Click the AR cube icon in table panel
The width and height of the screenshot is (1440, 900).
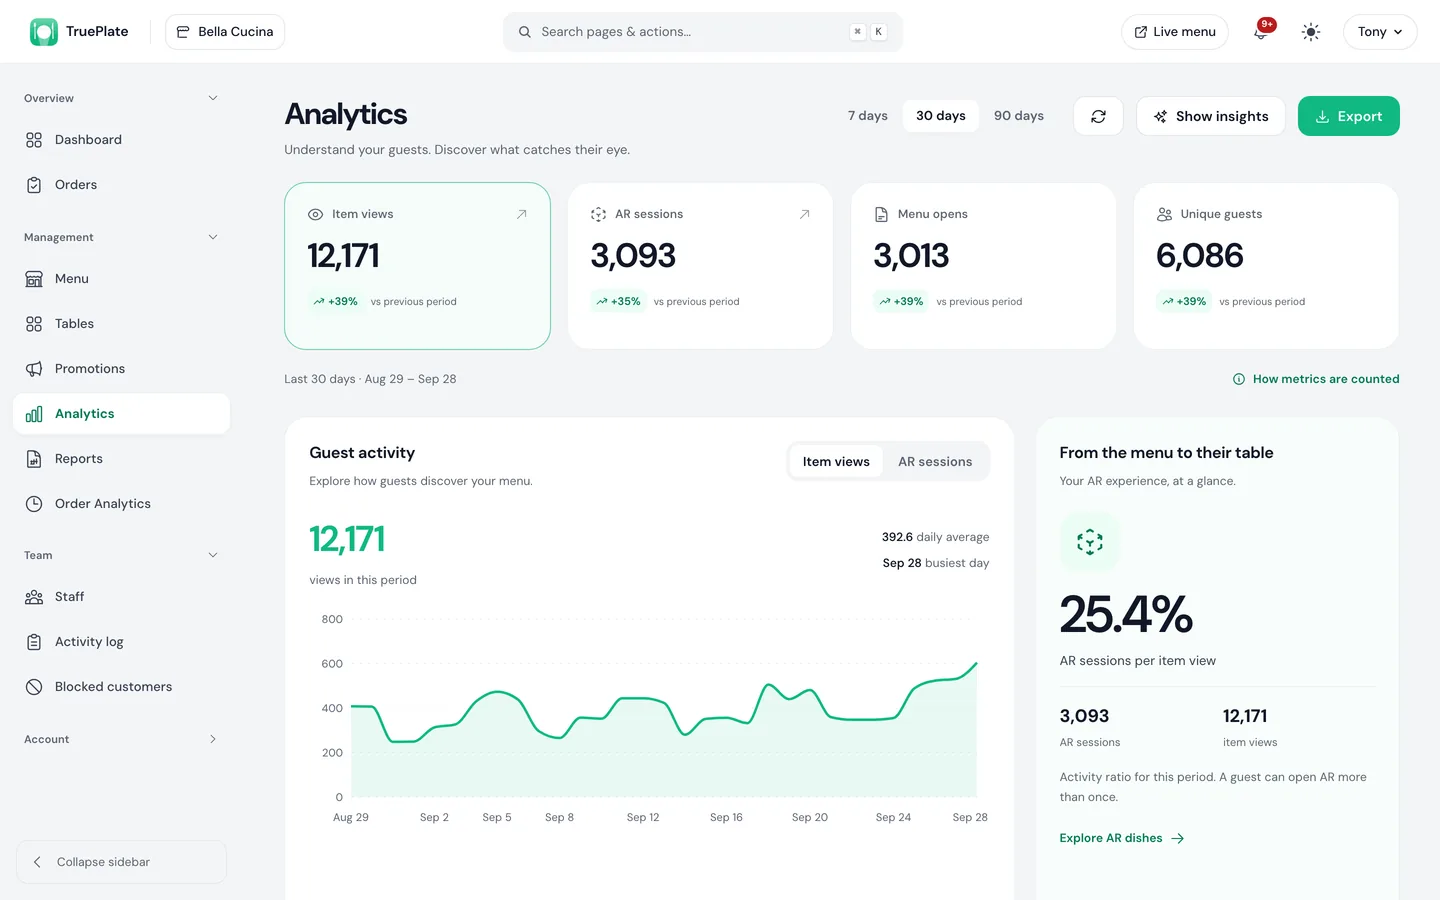coord(1090,542)
